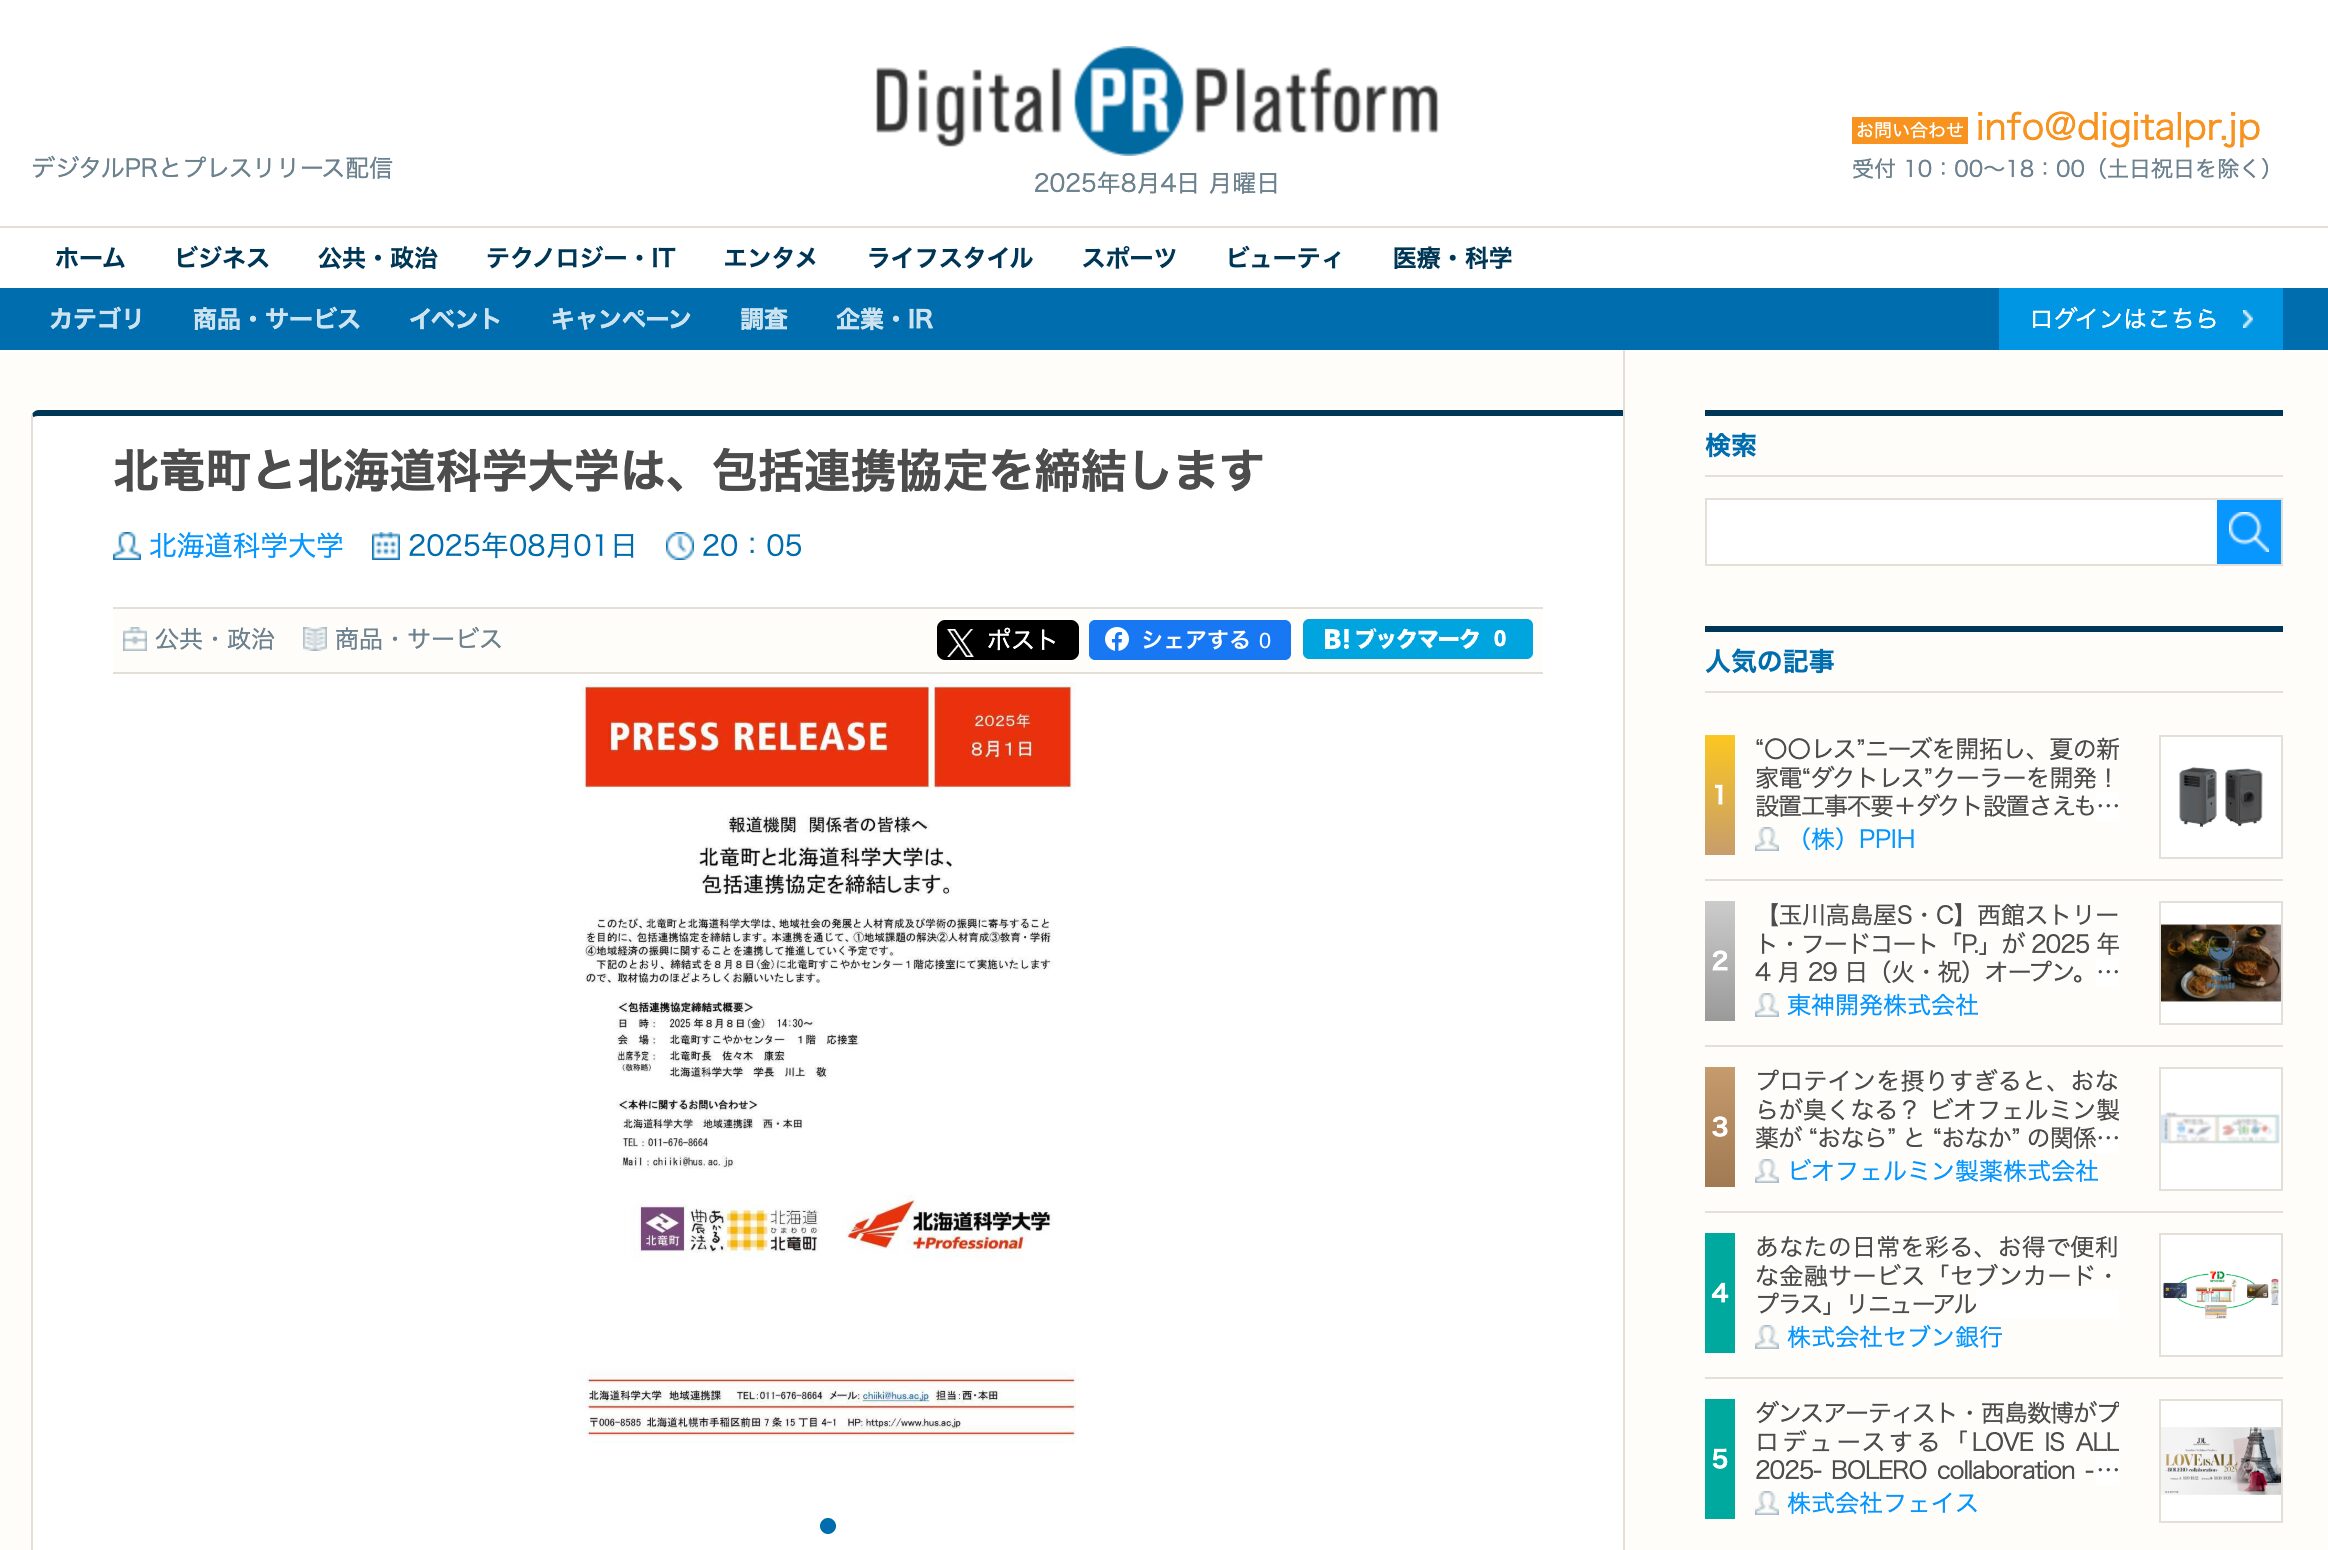Click the calendar icon beside 2025年08月01日
This screenshot has width=2328, height=1550.
tap(385, 546)
